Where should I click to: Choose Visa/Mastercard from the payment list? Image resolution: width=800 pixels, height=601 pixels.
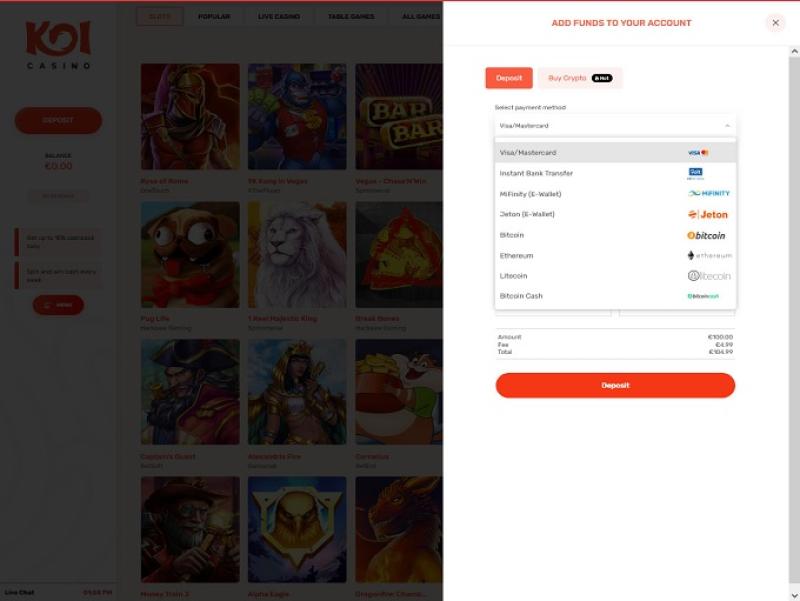click(x=615, y=153)
